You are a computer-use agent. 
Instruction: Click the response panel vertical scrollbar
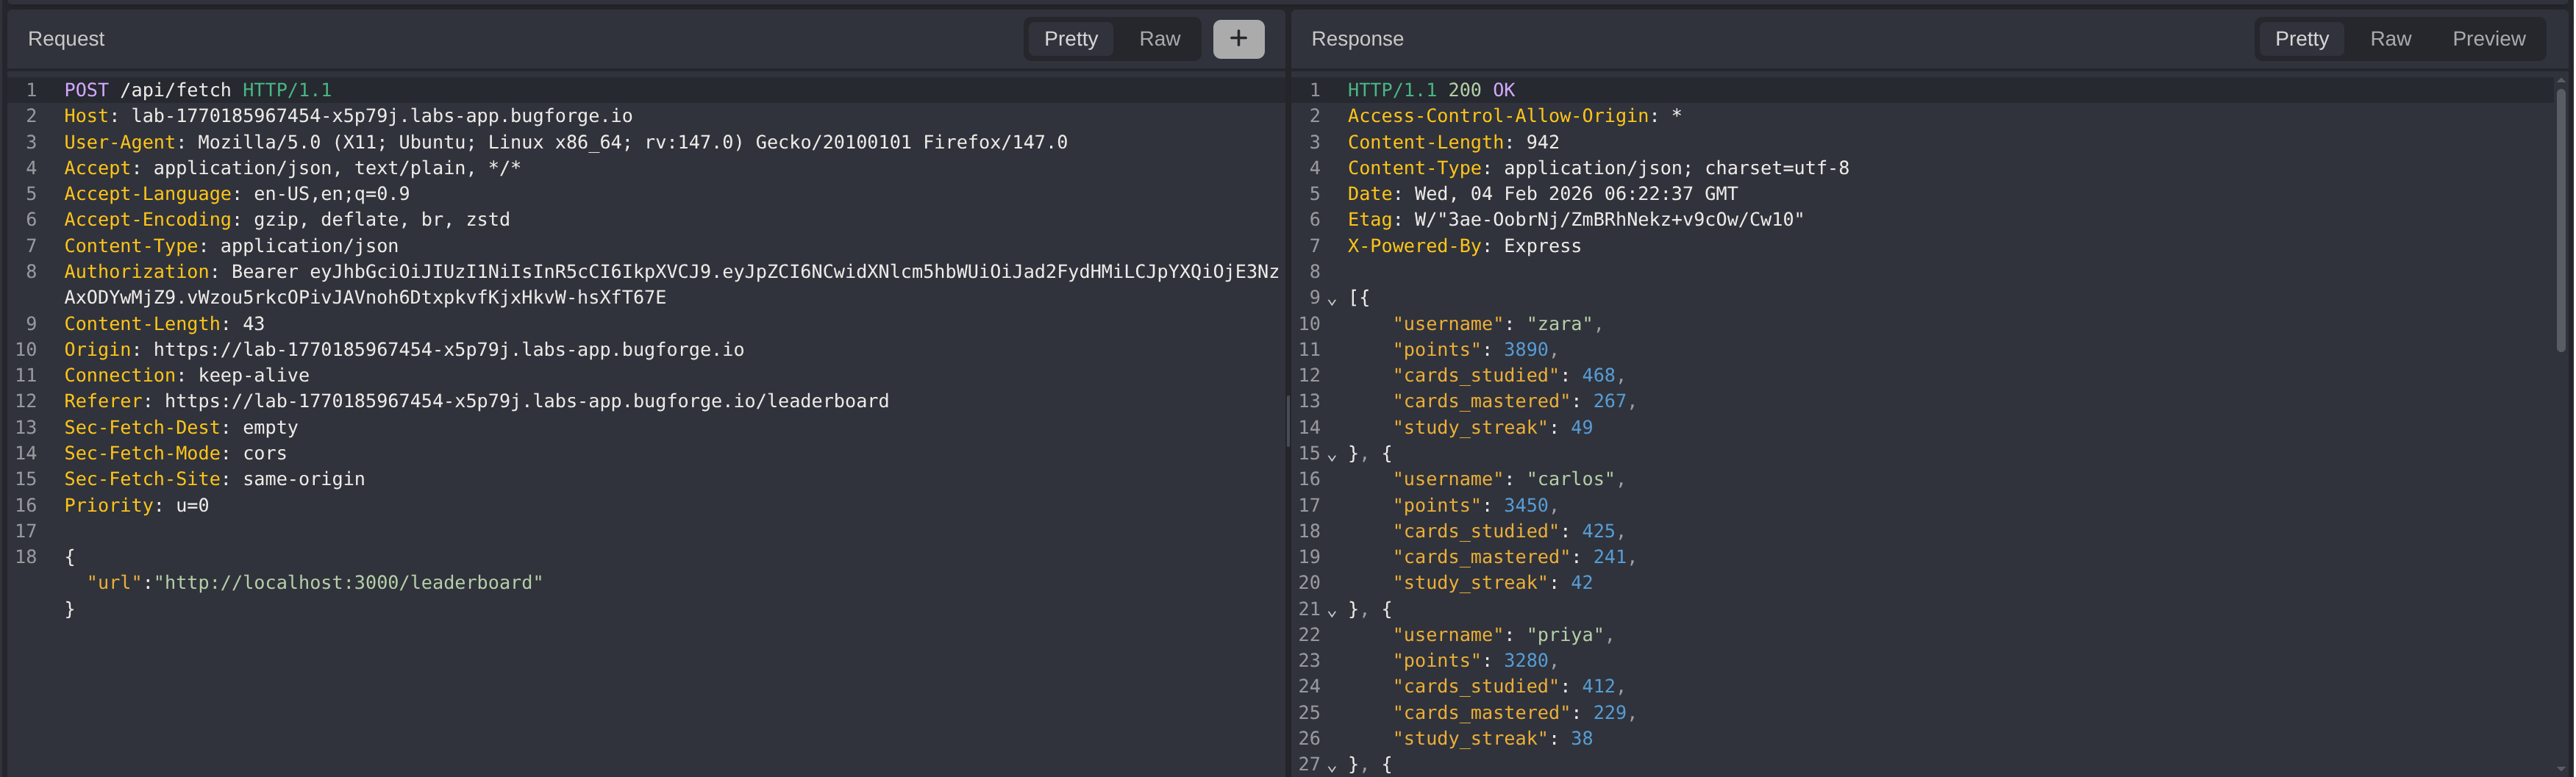(x=2560, y=220)
